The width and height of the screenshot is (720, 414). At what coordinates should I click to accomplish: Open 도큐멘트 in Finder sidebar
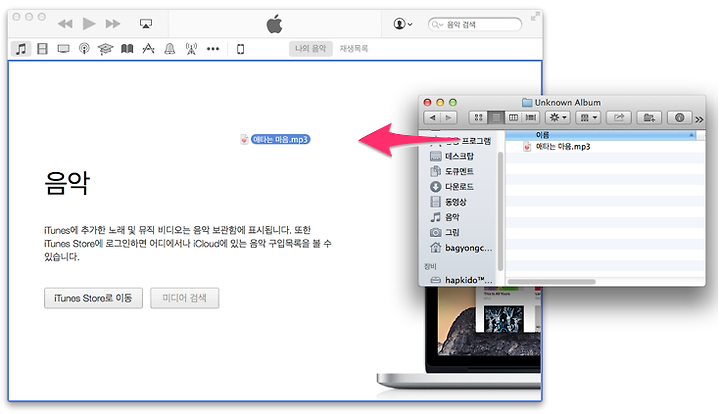point(452,171)
